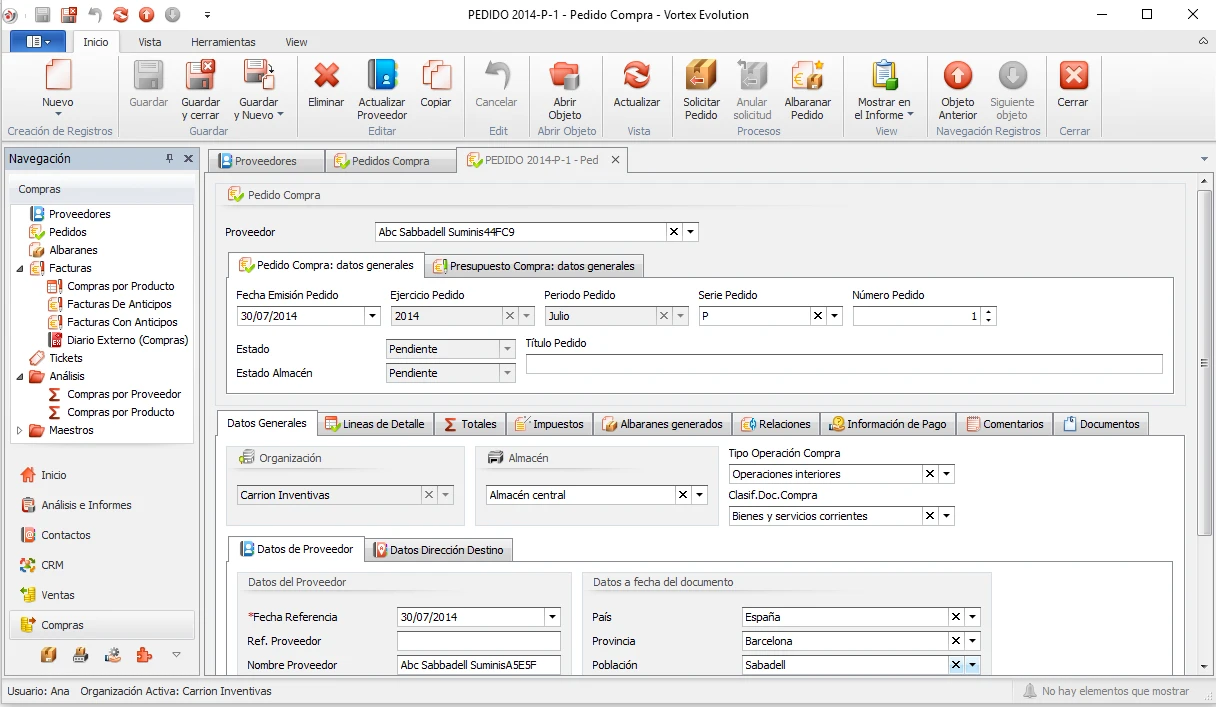Select Compras por Proveedor analysis item
Image resolution: width=1216 pixels, height=707 pixels.
point(124,394)
